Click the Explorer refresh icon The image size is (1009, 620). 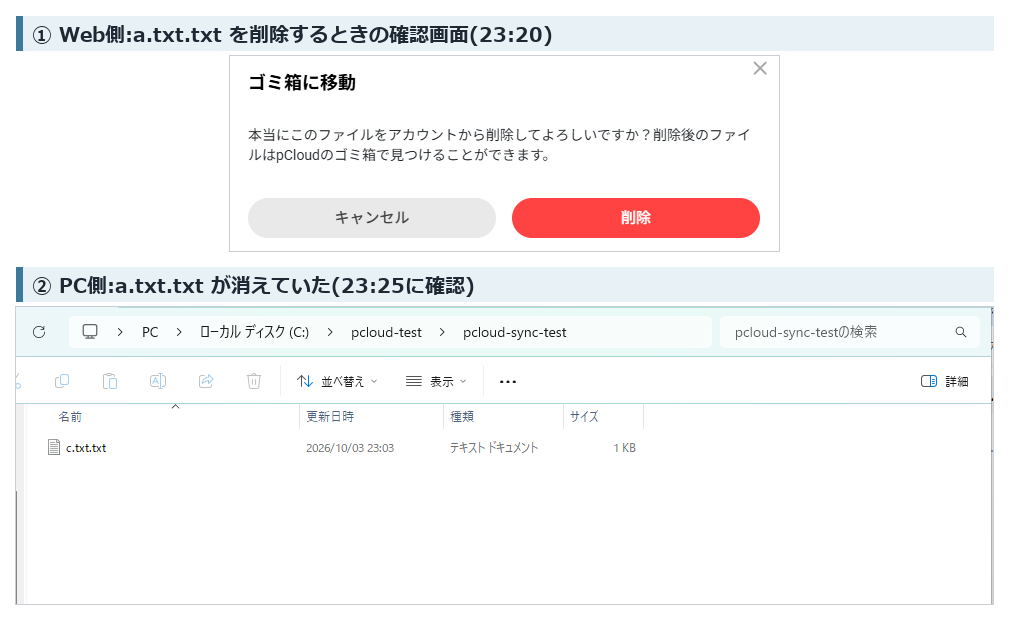pyautogui.click(x=39, y=332)
